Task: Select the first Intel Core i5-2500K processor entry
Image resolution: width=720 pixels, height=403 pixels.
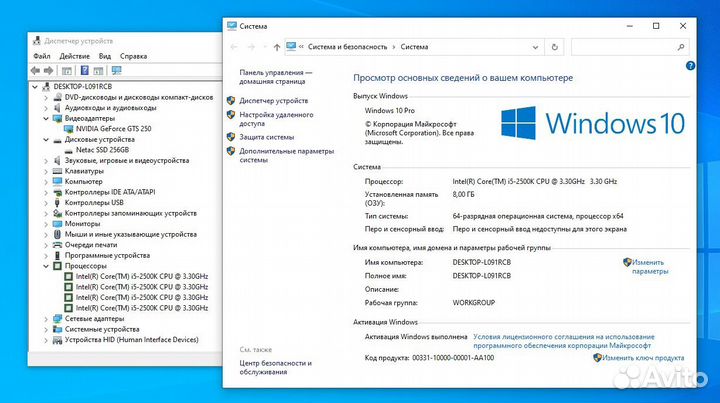Action: coord(142,277)
